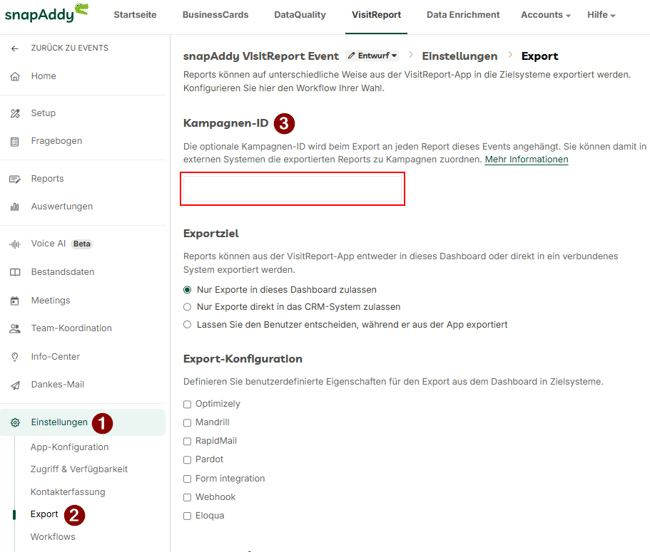
Task: Enable the Webhook checkbox
Action: [187, 497]
